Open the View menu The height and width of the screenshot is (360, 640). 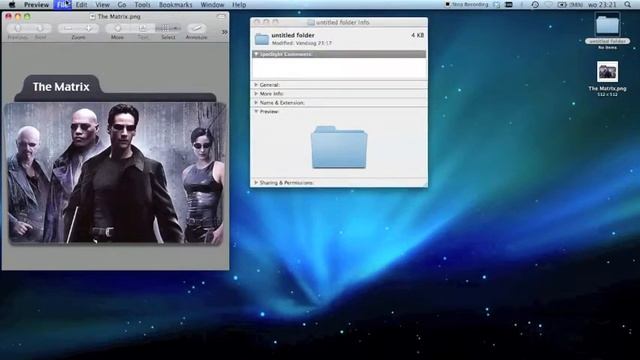tap(102, 5)
